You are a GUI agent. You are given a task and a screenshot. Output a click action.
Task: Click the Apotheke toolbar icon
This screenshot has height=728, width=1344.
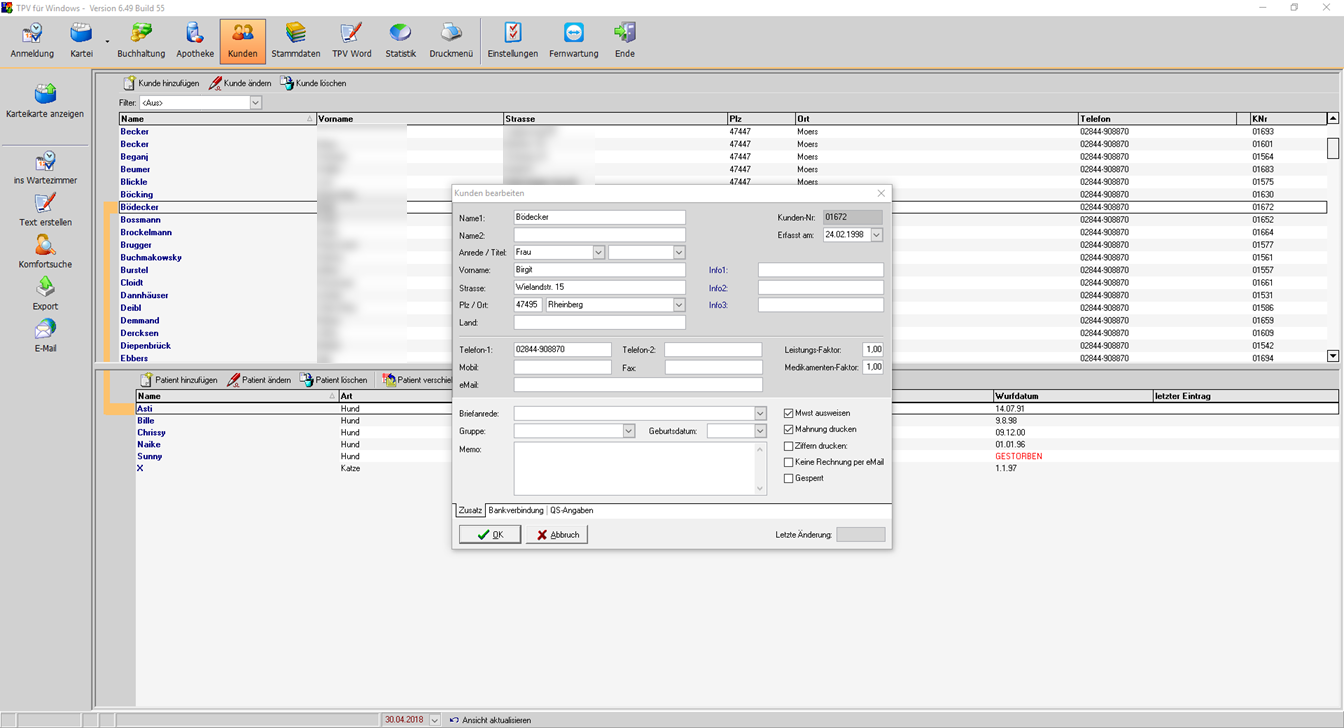pos(195,40)
